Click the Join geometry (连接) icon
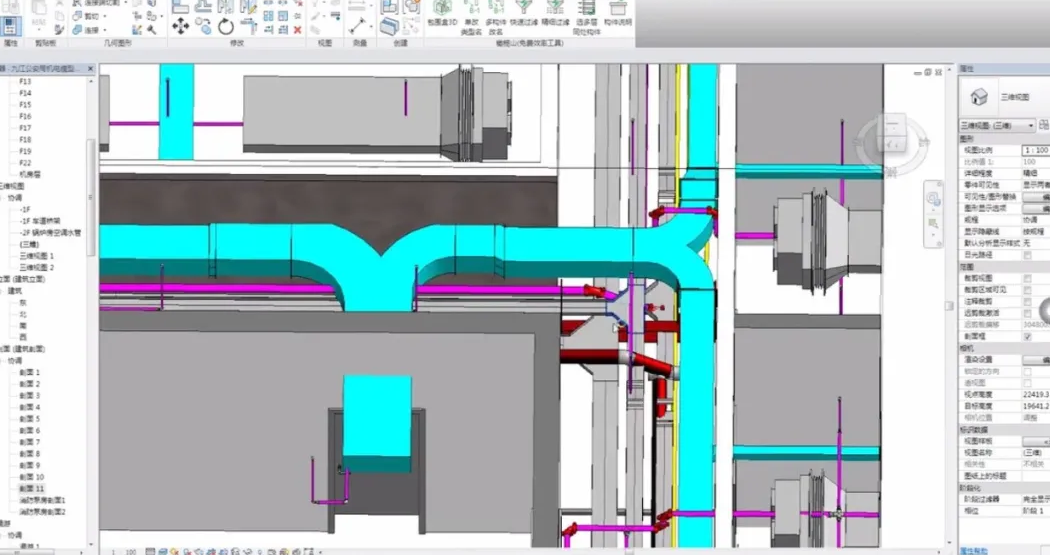 click(77, 29)
